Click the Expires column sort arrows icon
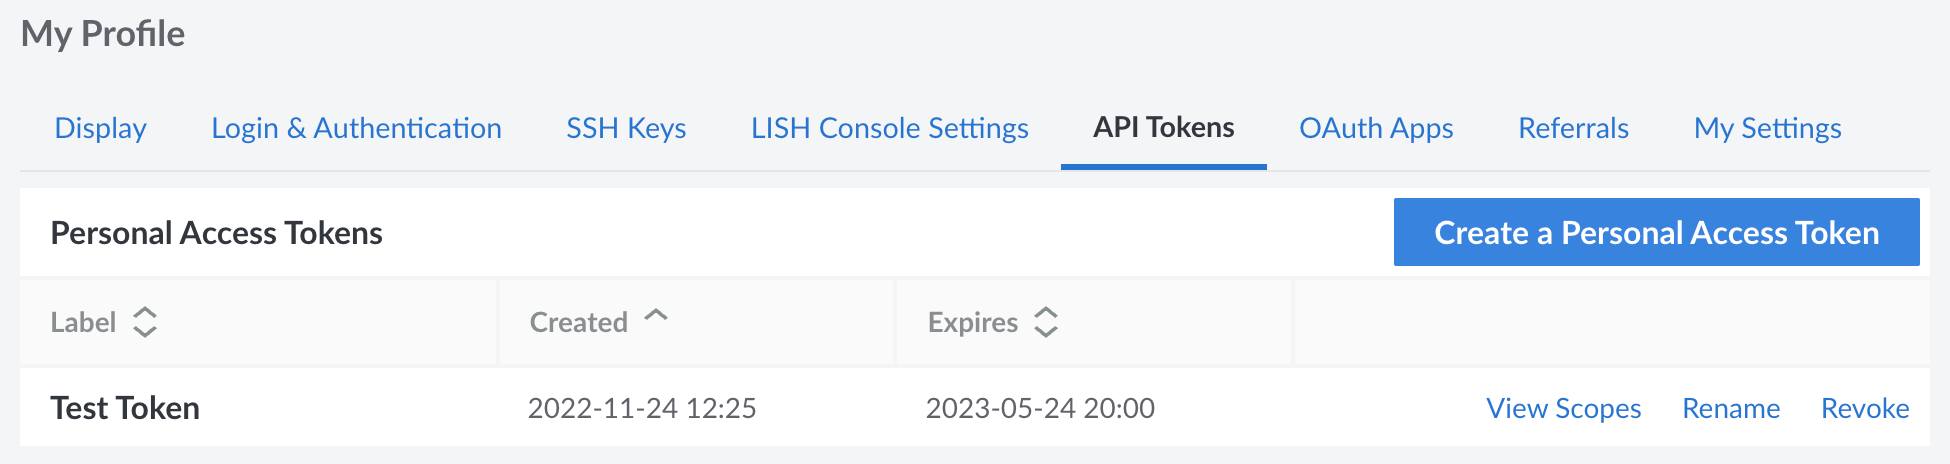Image resolution: width=1950 pixels, height=464 pixels. [1046, 322]
